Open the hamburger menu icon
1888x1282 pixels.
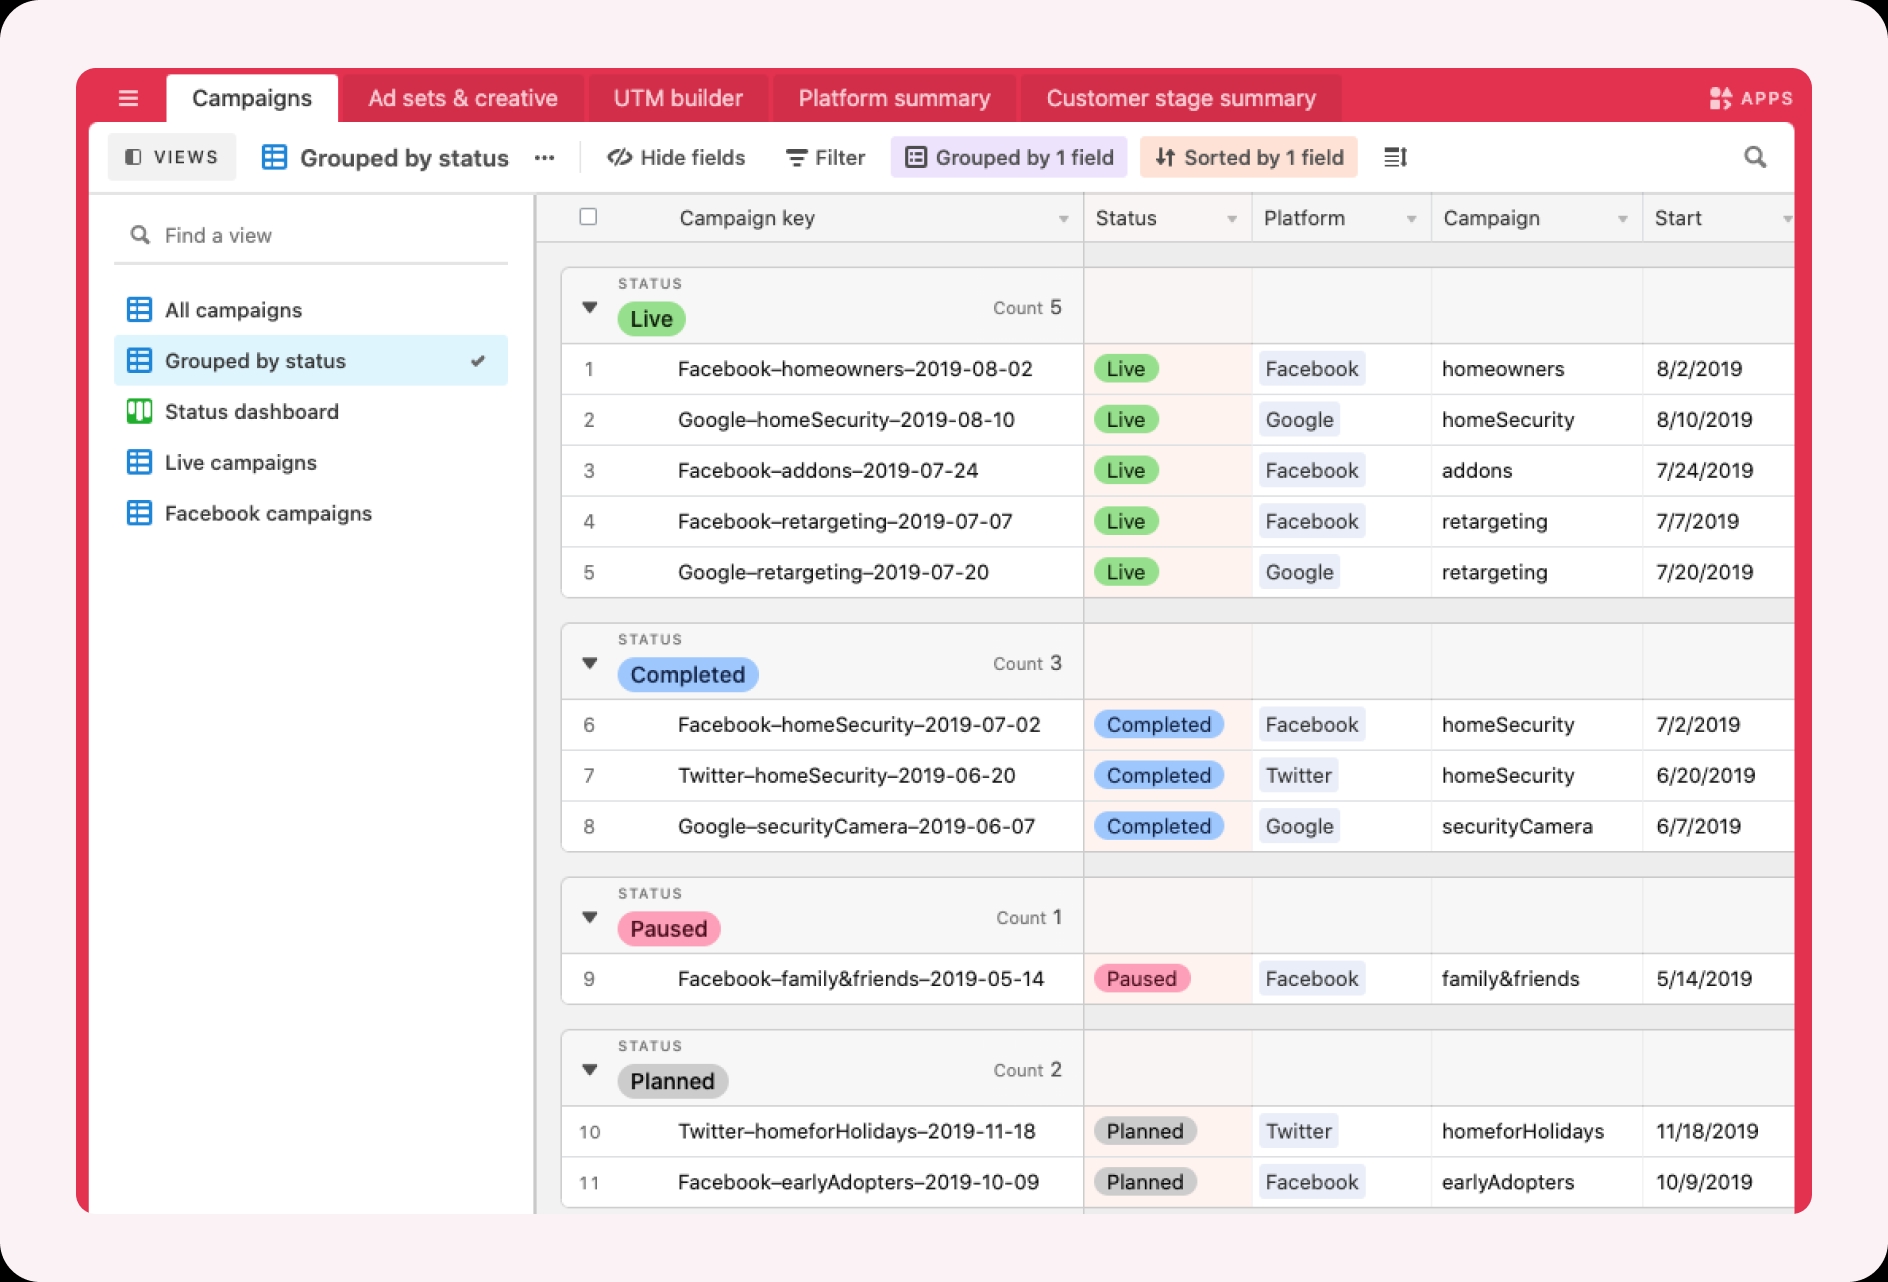pos(128,98)
